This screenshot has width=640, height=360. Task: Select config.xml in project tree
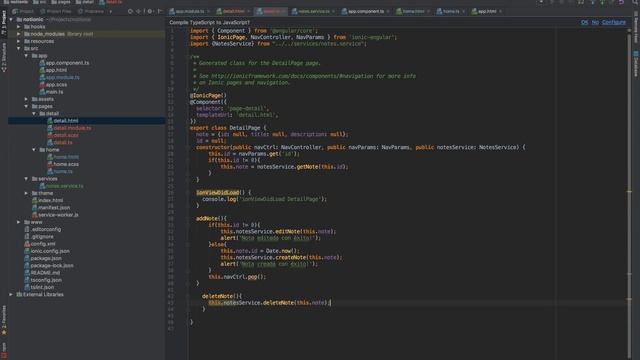click(x=40, y=244)
